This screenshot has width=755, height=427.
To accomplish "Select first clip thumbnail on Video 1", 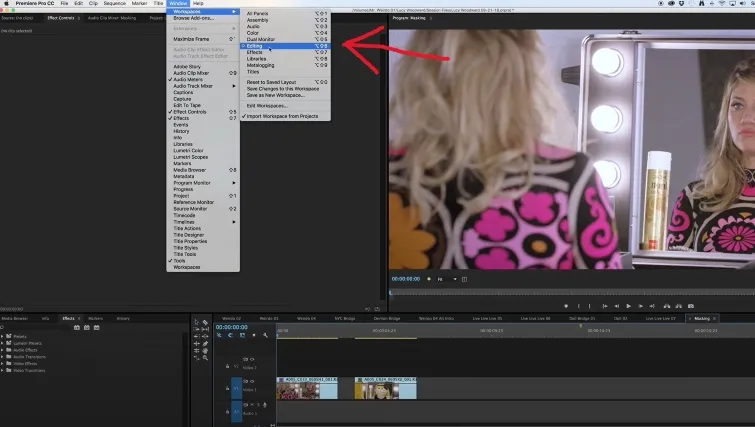I will click(299, 390).
